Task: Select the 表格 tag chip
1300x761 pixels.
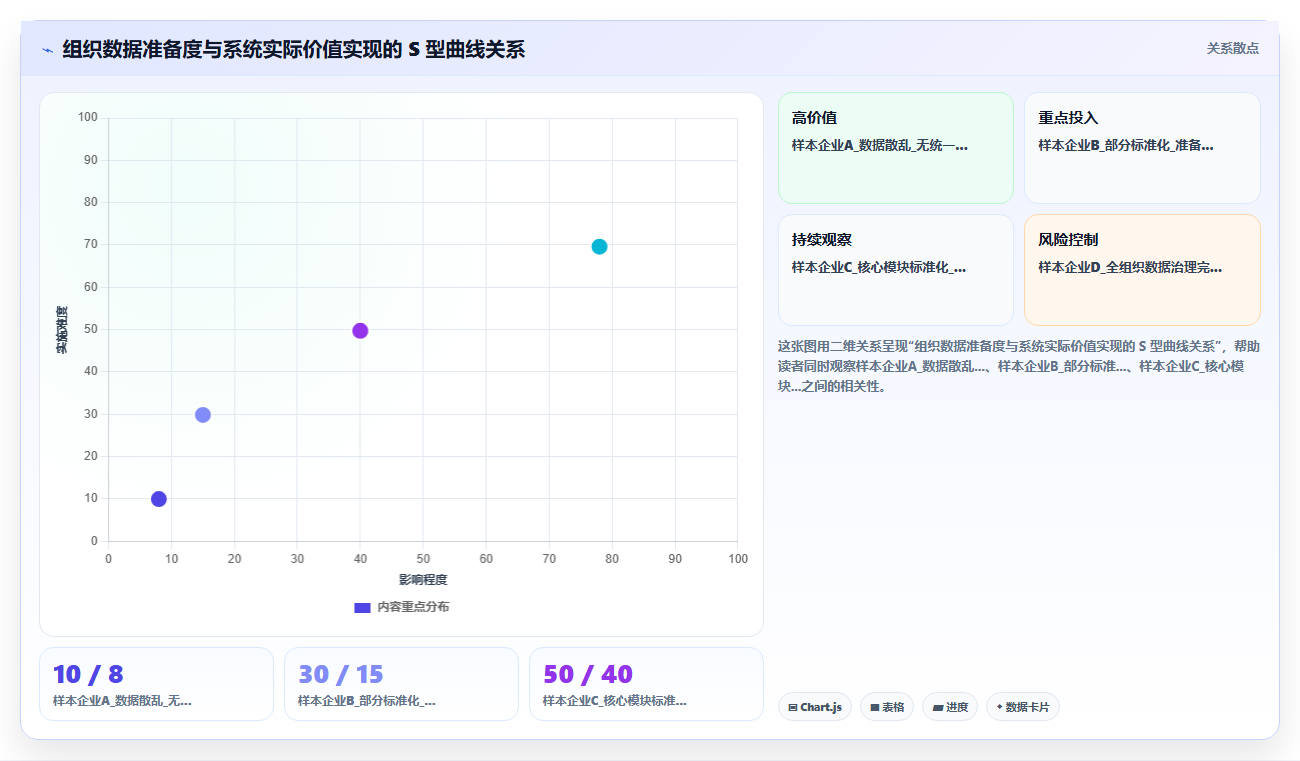Action: tap(887, 707)
